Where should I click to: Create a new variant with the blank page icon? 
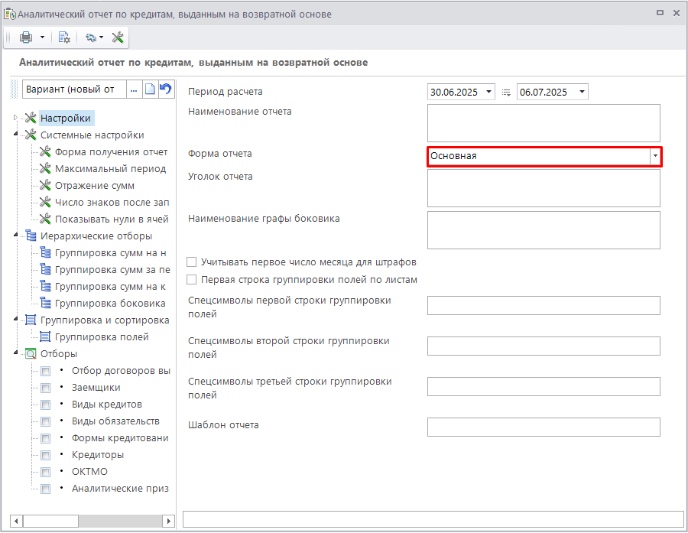149,90
